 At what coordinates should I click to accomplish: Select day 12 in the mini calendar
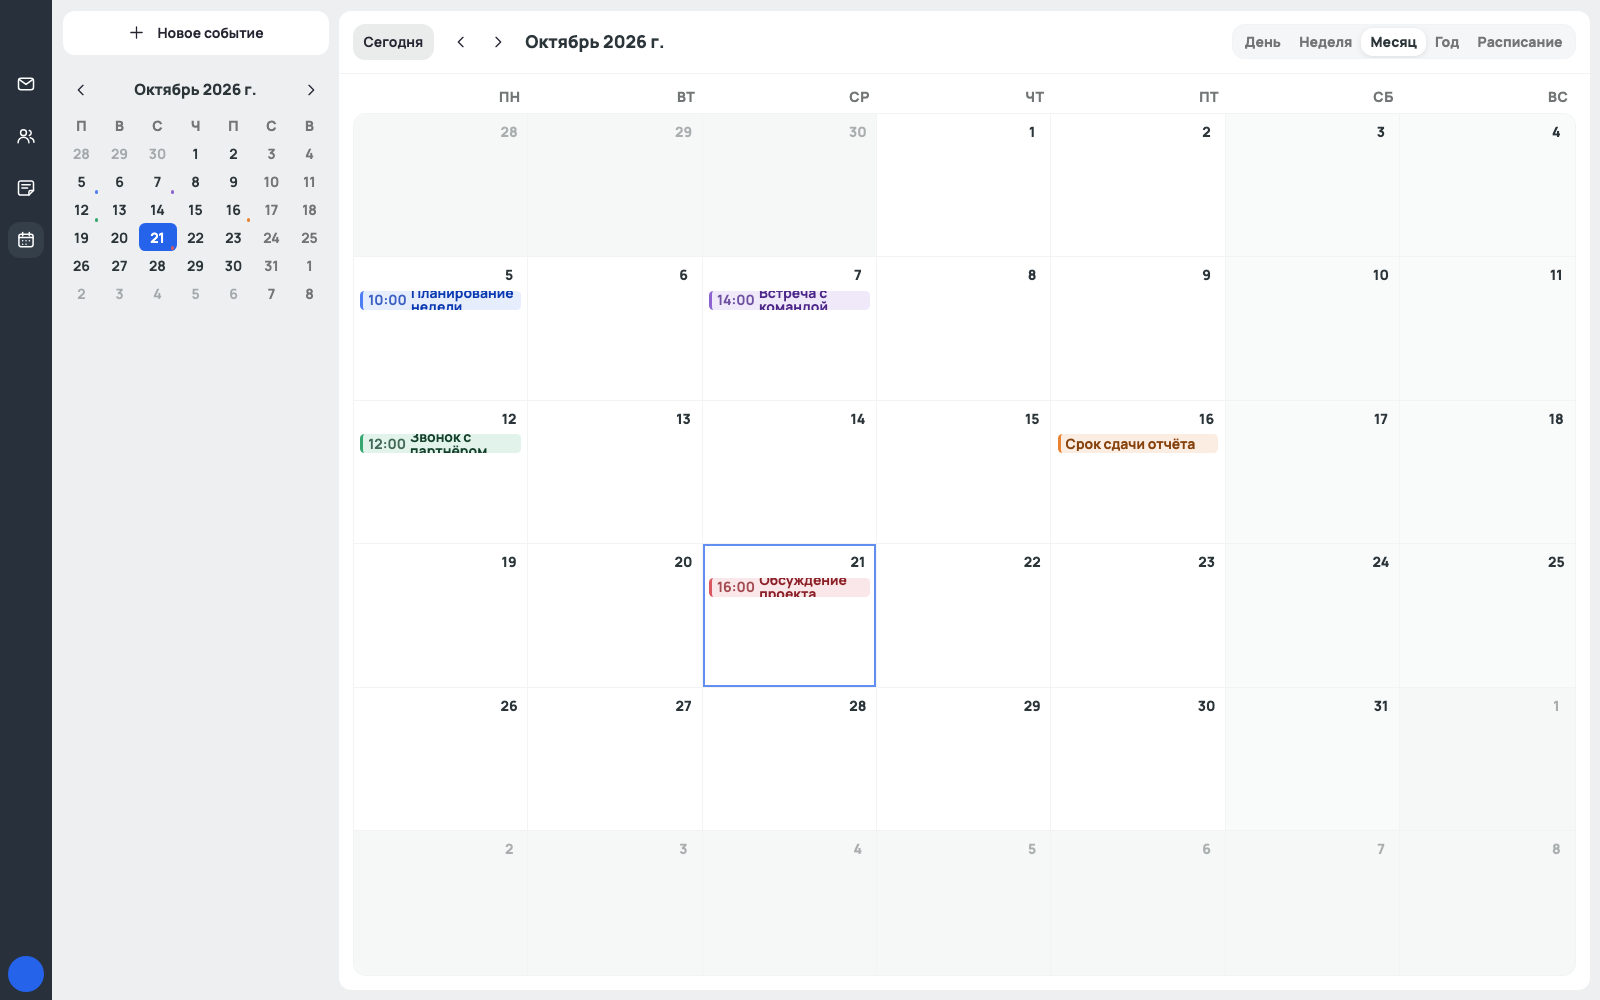click(x=81, y=210)
